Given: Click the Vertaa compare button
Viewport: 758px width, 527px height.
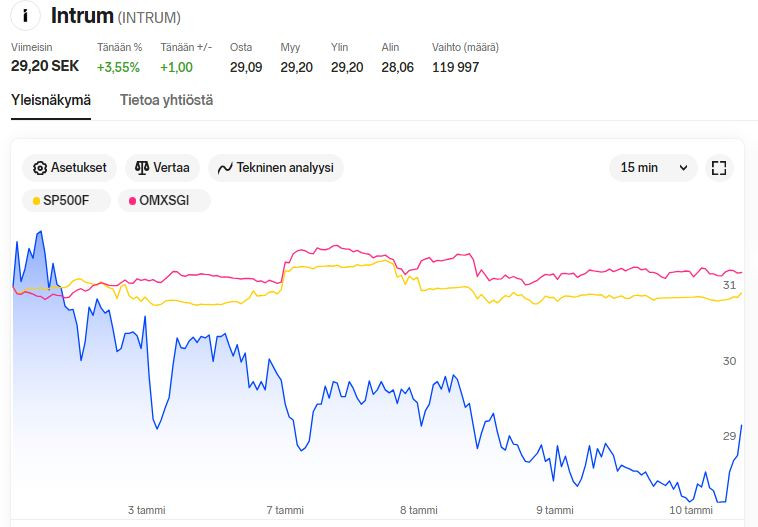Looking at the screenshot, I should [x=162, y=168].
